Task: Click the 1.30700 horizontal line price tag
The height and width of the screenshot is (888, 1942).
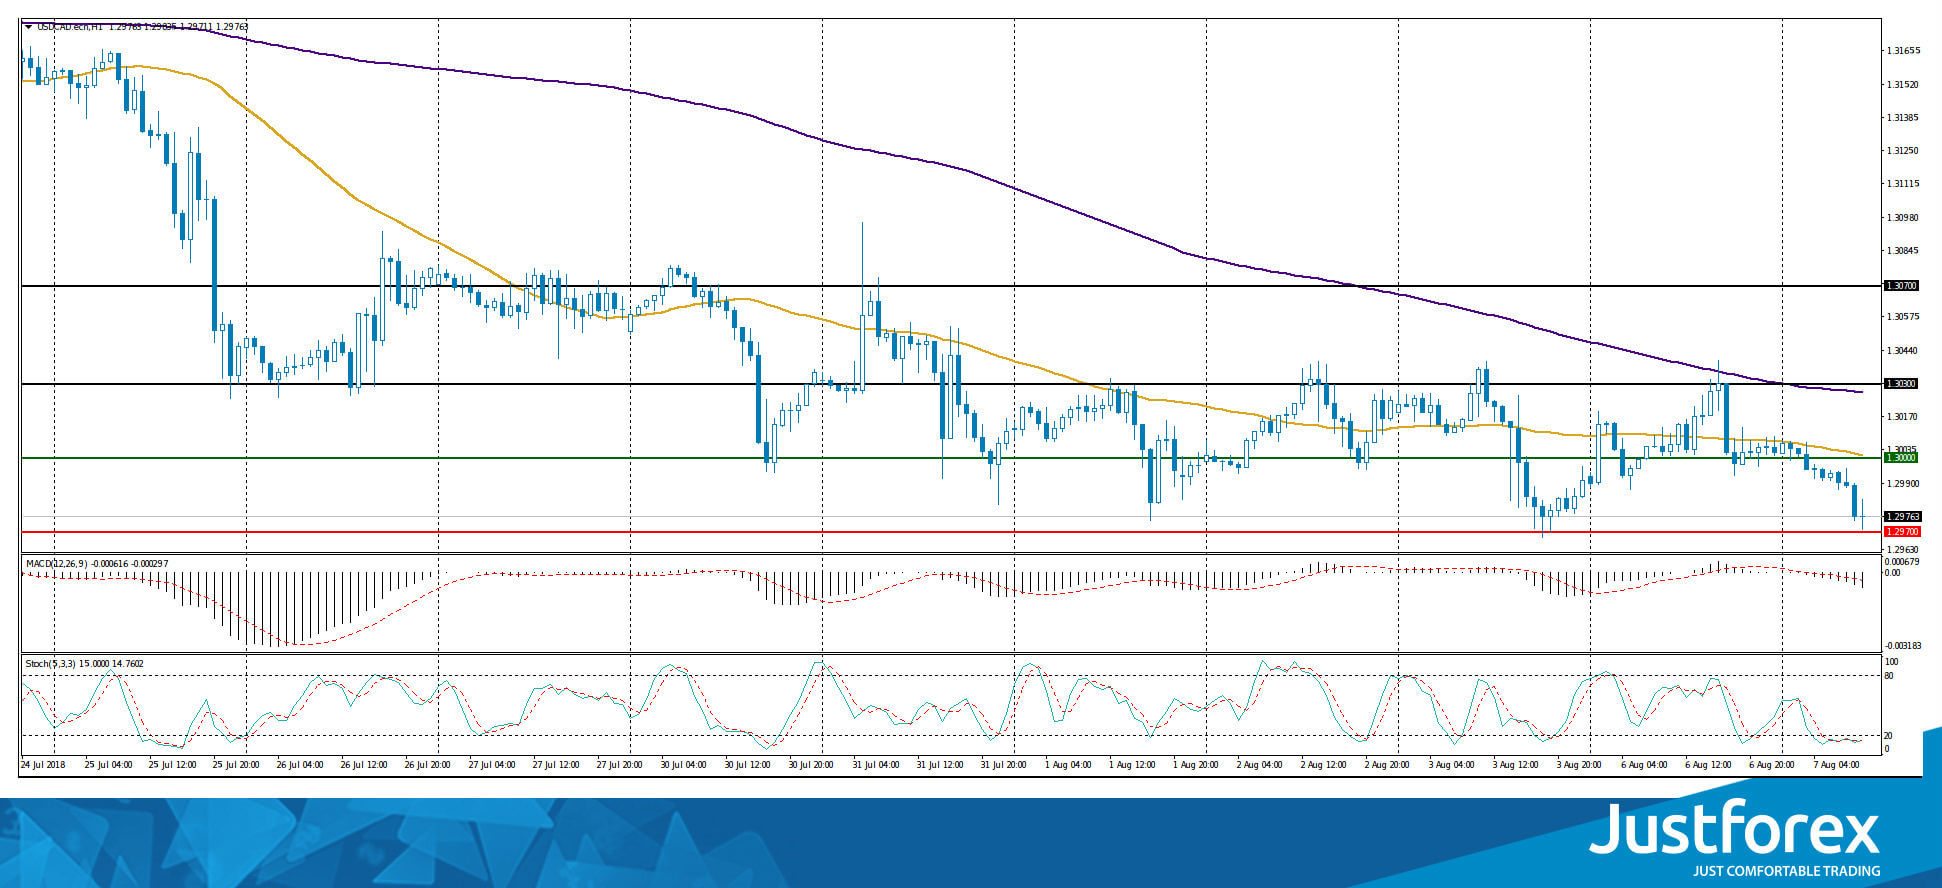Action: [x=1902, y=286]
